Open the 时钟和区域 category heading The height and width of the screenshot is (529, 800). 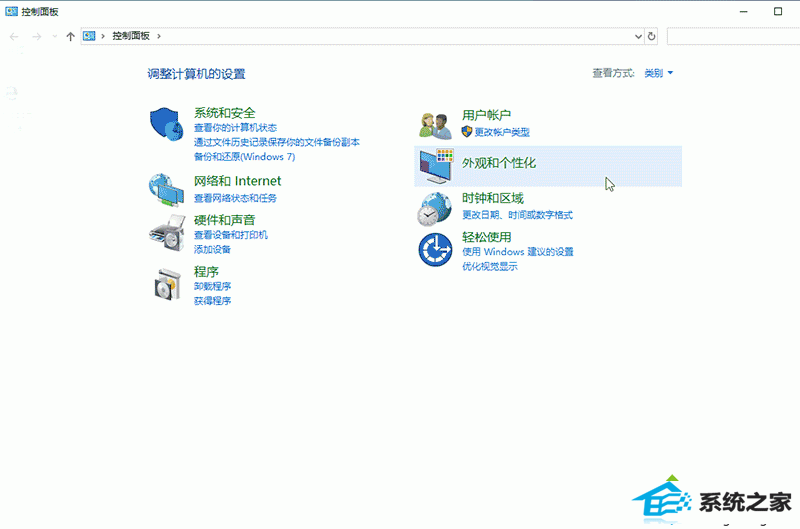point(493,198)
